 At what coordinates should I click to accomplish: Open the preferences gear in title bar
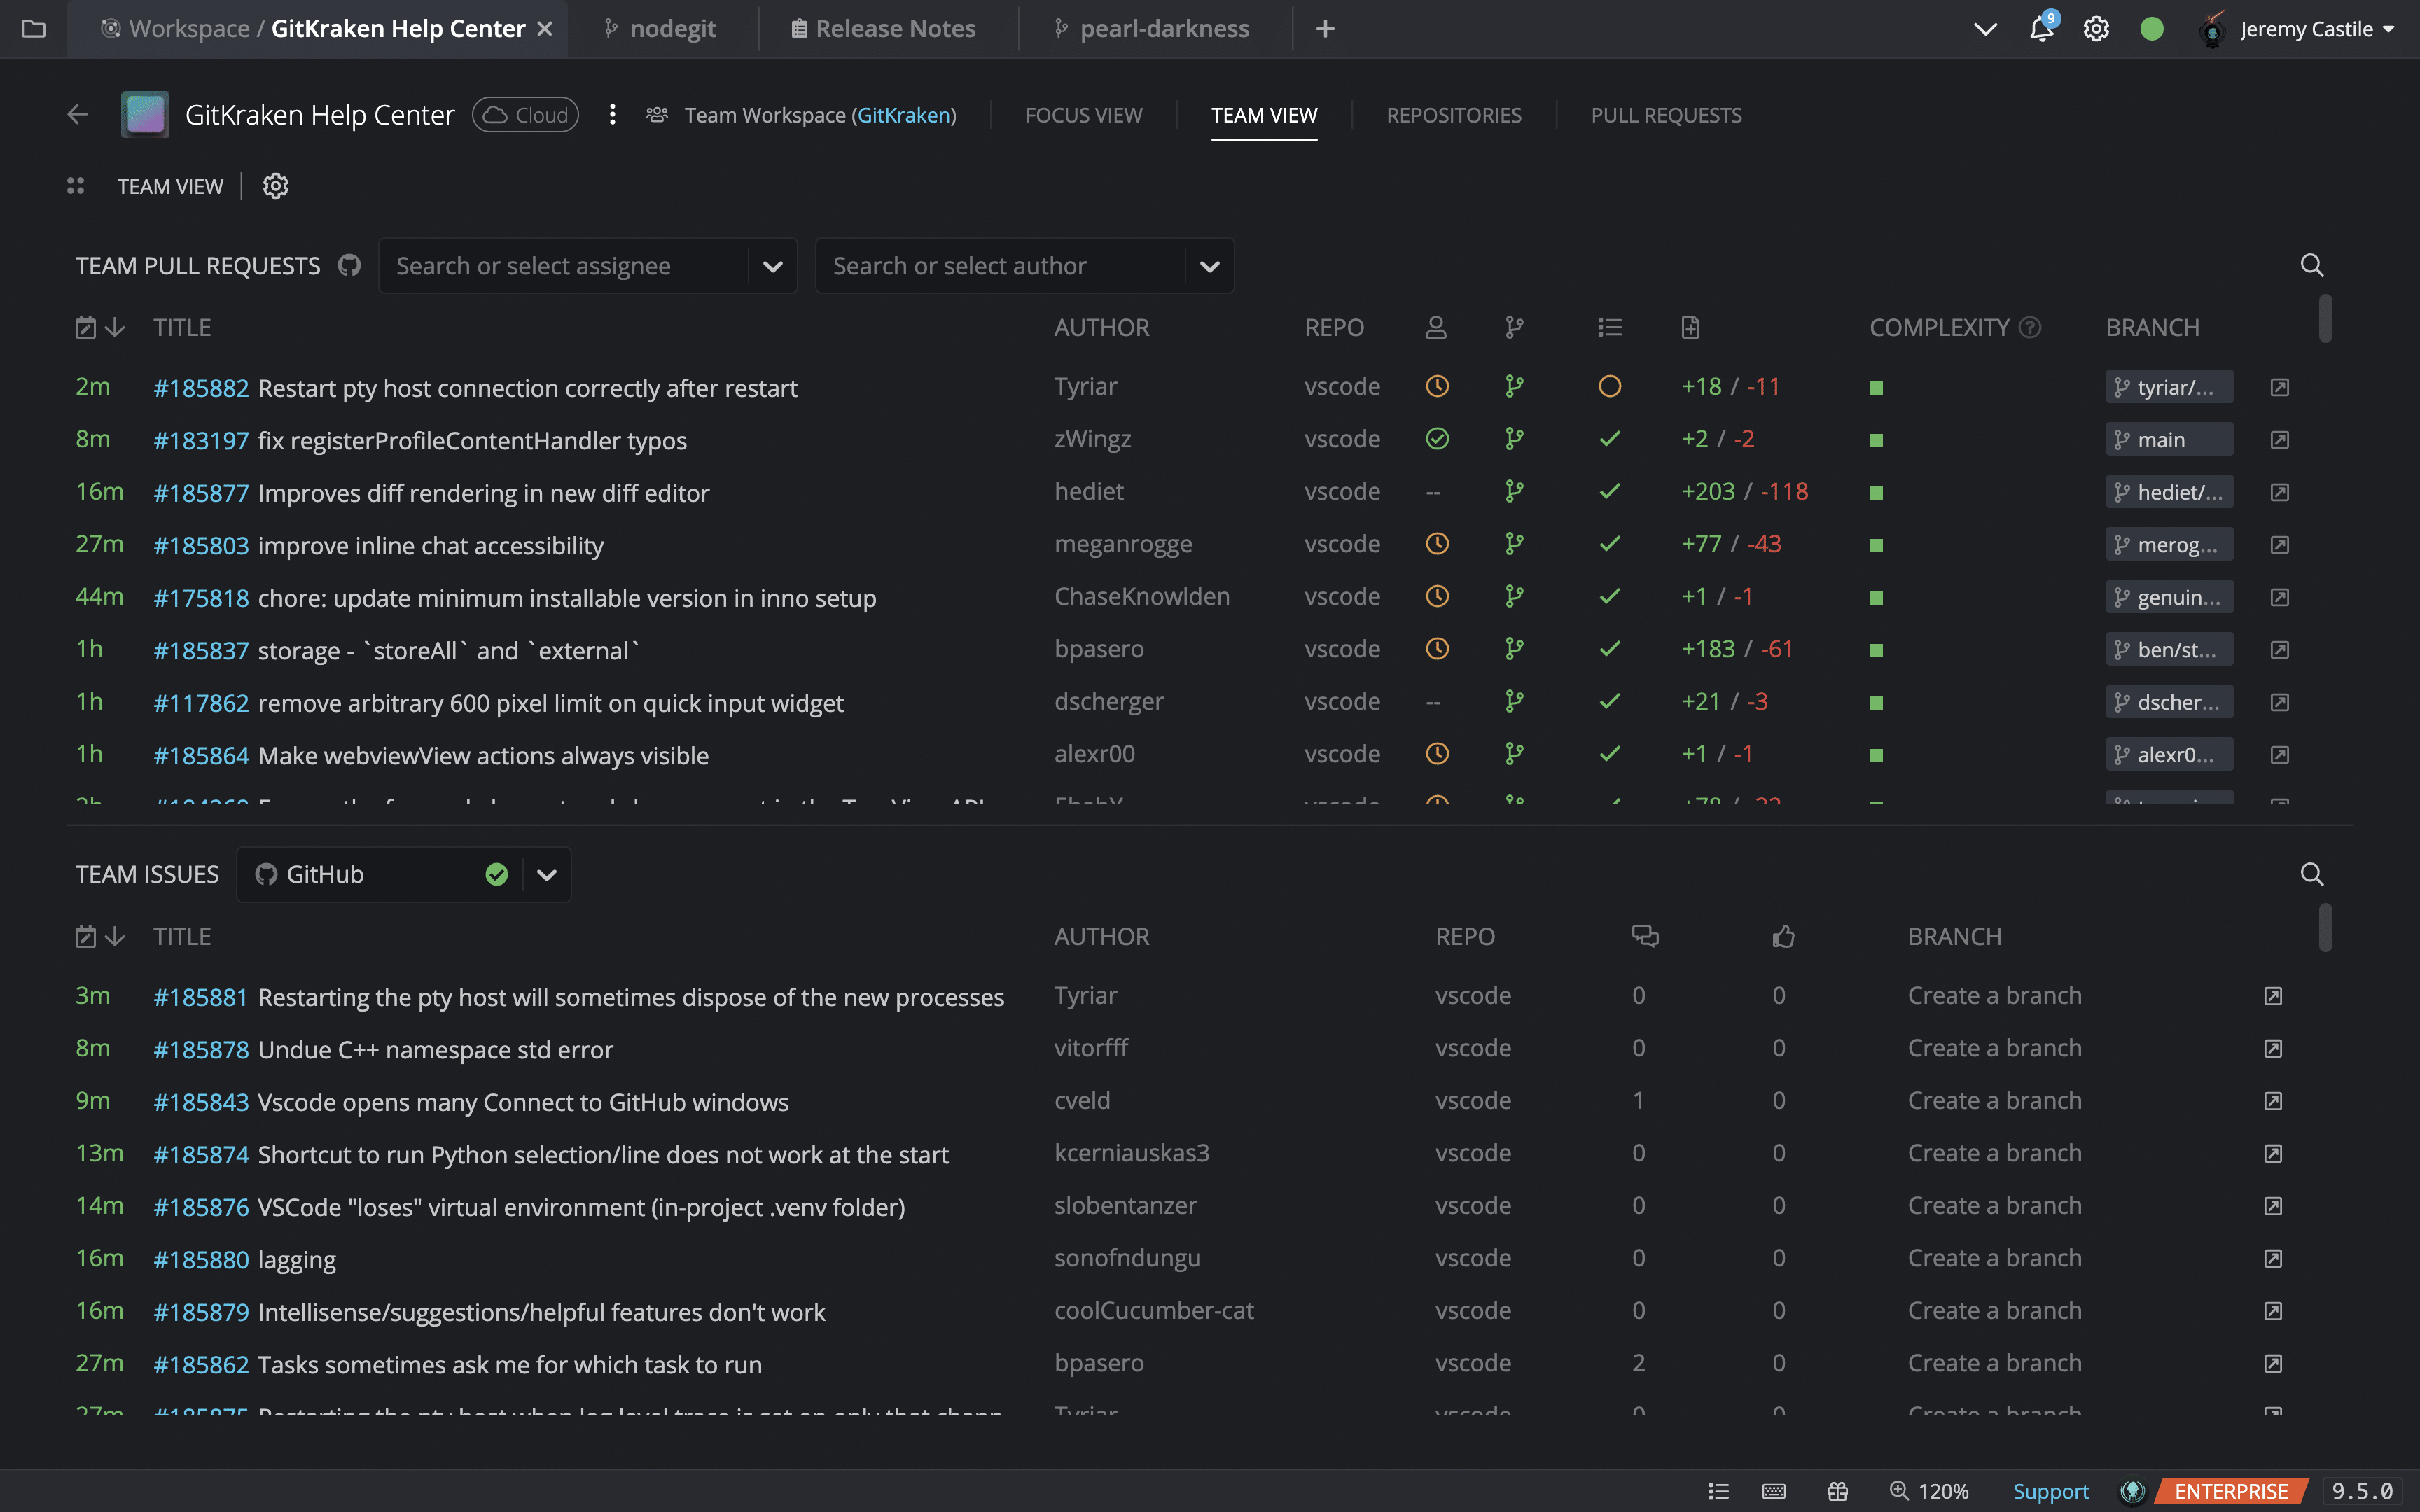[x=2096, y=29]
